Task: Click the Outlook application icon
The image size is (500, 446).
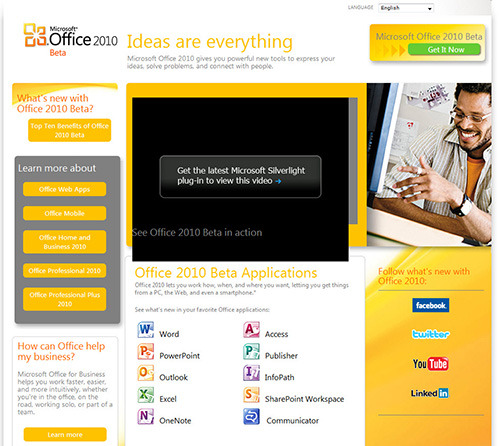Action: (146, 373)
